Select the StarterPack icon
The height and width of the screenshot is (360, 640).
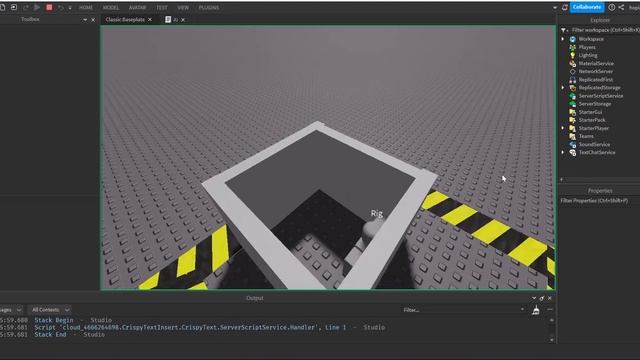coord(573,120)
